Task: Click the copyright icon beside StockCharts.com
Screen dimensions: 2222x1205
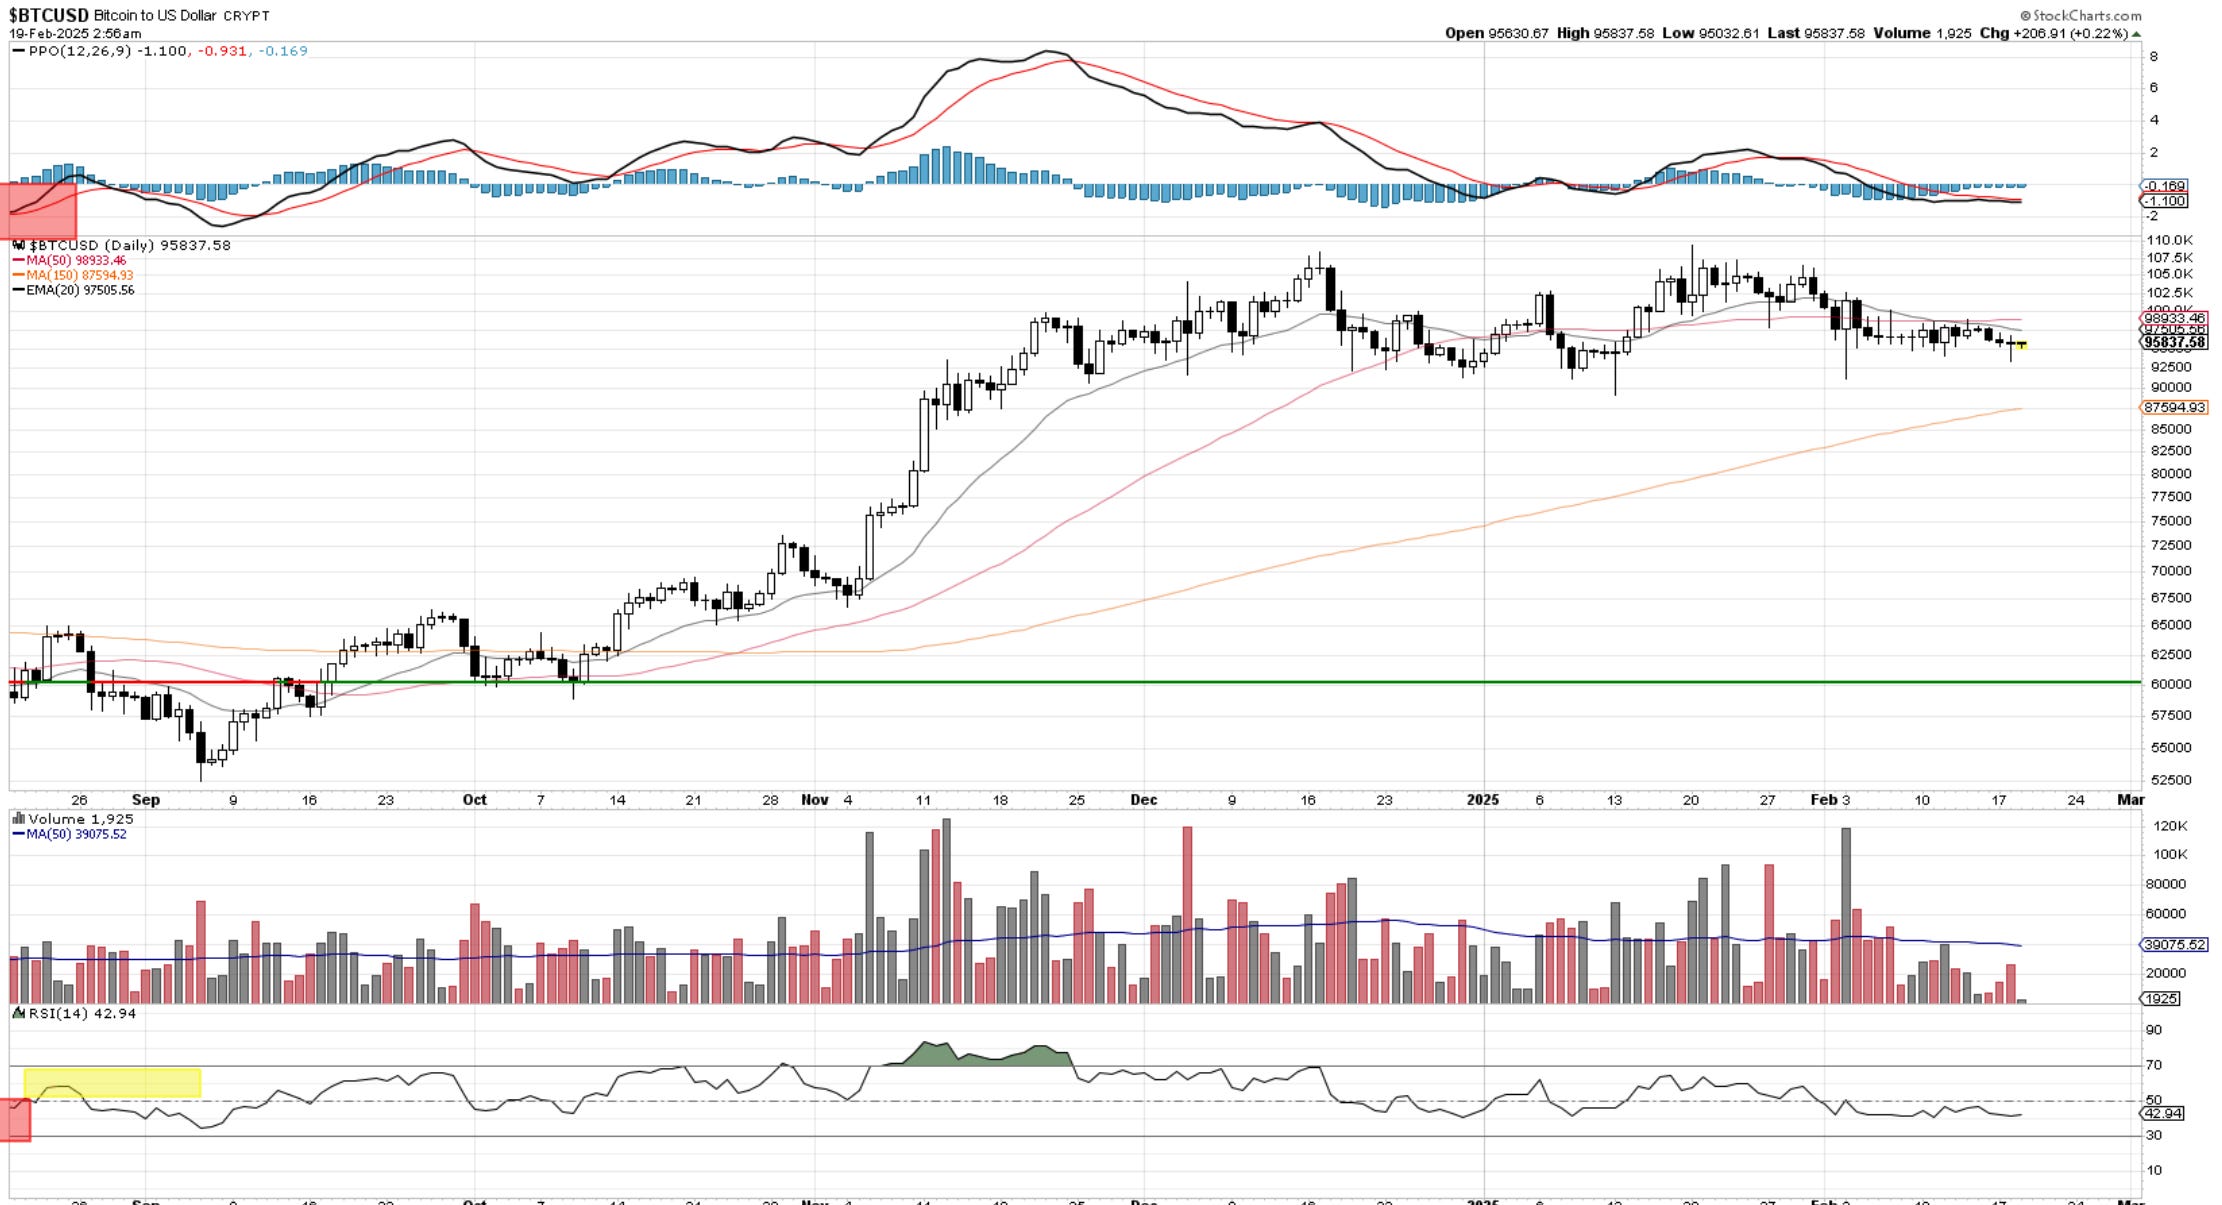Action: [2025, 16]
